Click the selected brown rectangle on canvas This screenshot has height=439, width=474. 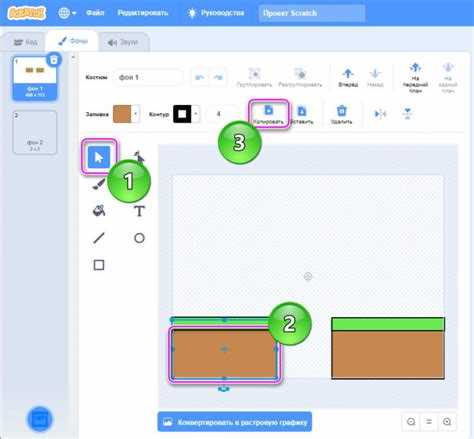coord(224,354)
